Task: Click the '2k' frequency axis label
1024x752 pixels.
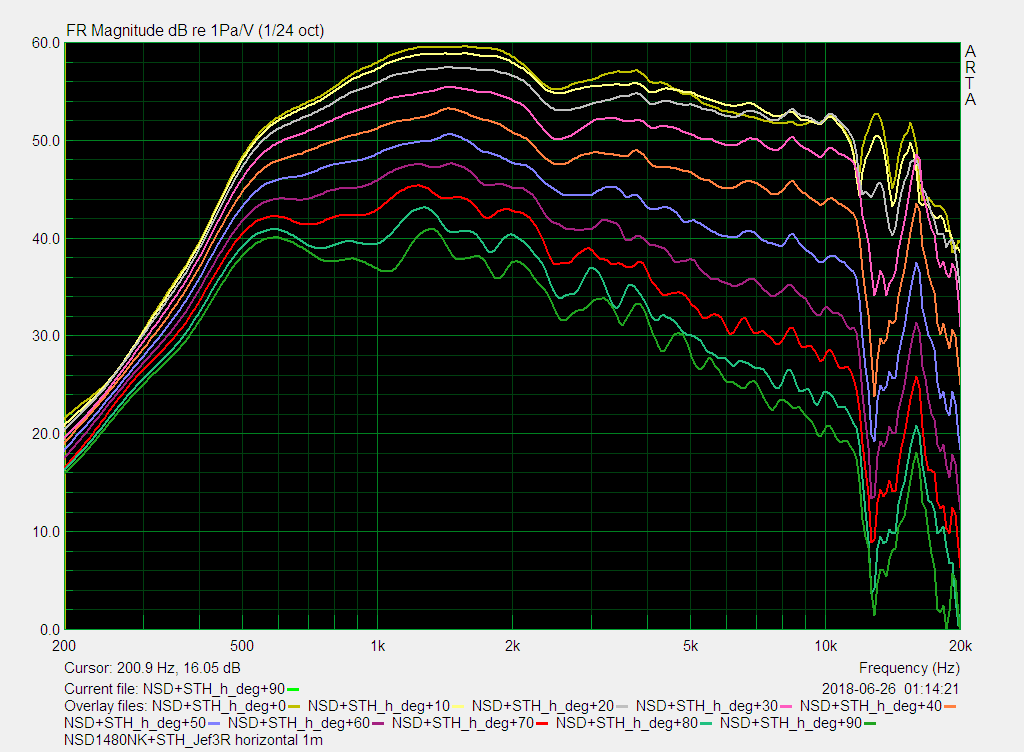Action: [x=513, y=646]
